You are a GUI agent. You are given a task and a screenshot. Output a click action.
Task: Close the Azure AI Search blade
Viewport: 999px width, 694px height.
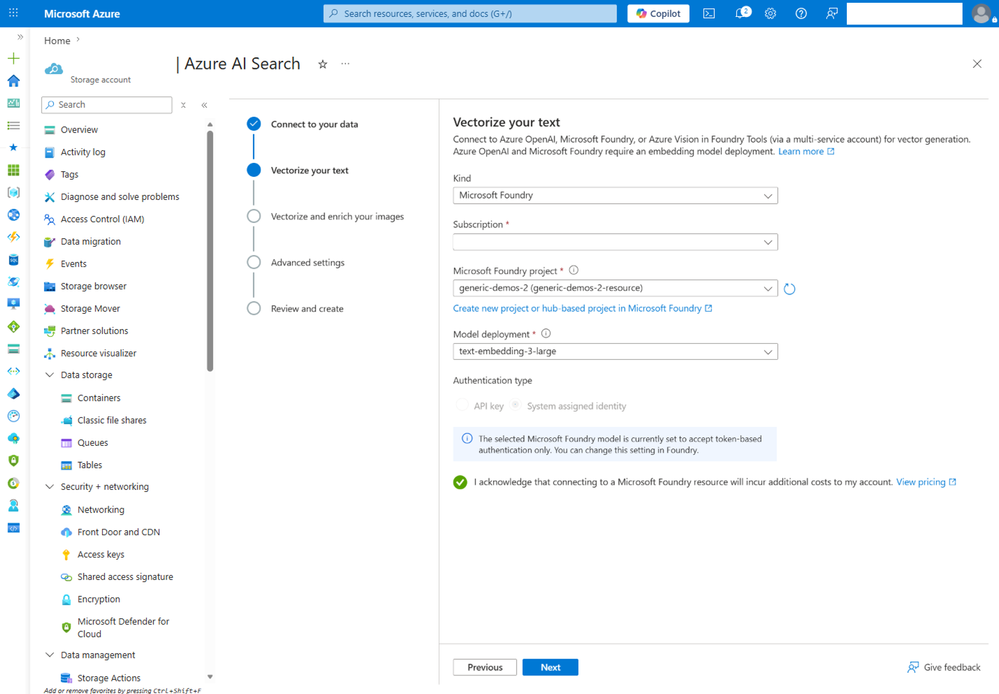[977, 64]
